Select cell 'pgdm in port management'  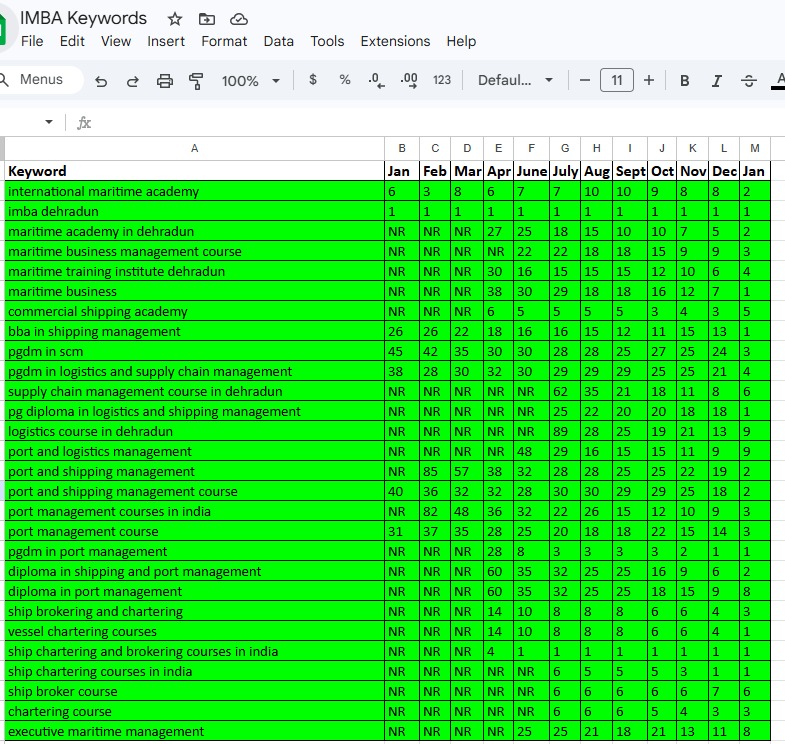point(194,552)
